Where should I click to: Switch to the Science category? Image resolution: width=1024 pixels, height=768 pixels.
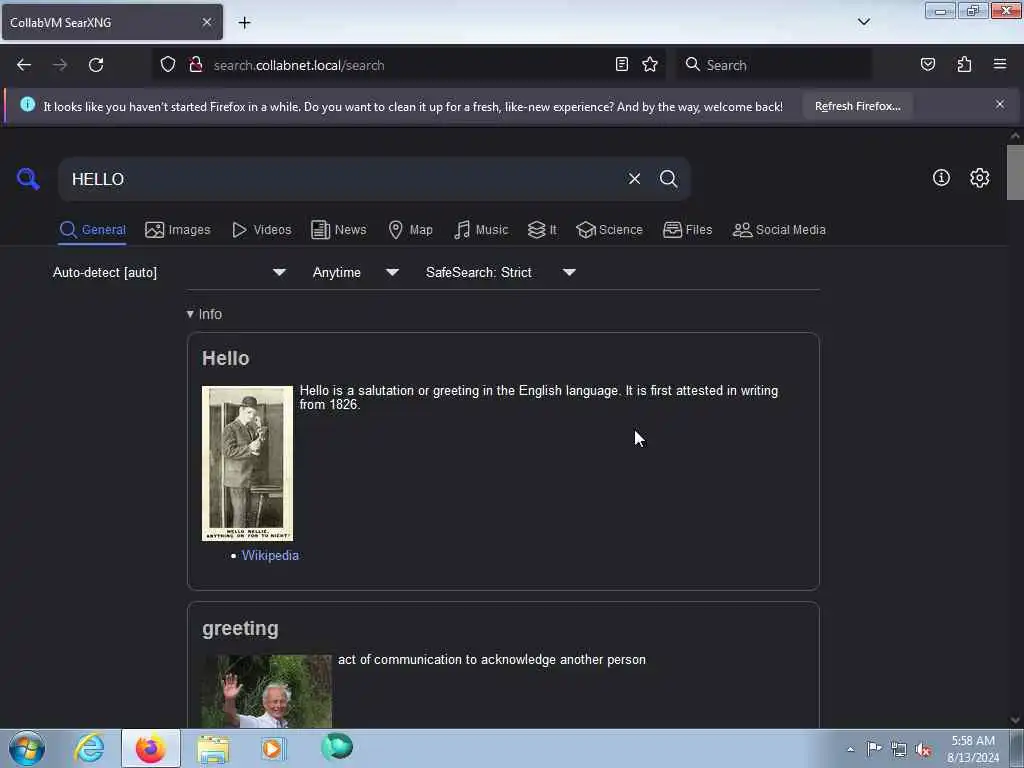[610, 230]
